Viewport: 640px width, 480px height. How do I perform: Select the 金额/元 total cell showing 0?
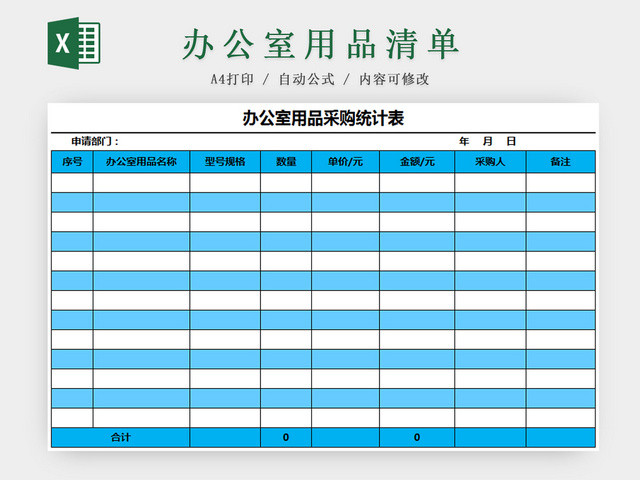click(x=417, y=438)
